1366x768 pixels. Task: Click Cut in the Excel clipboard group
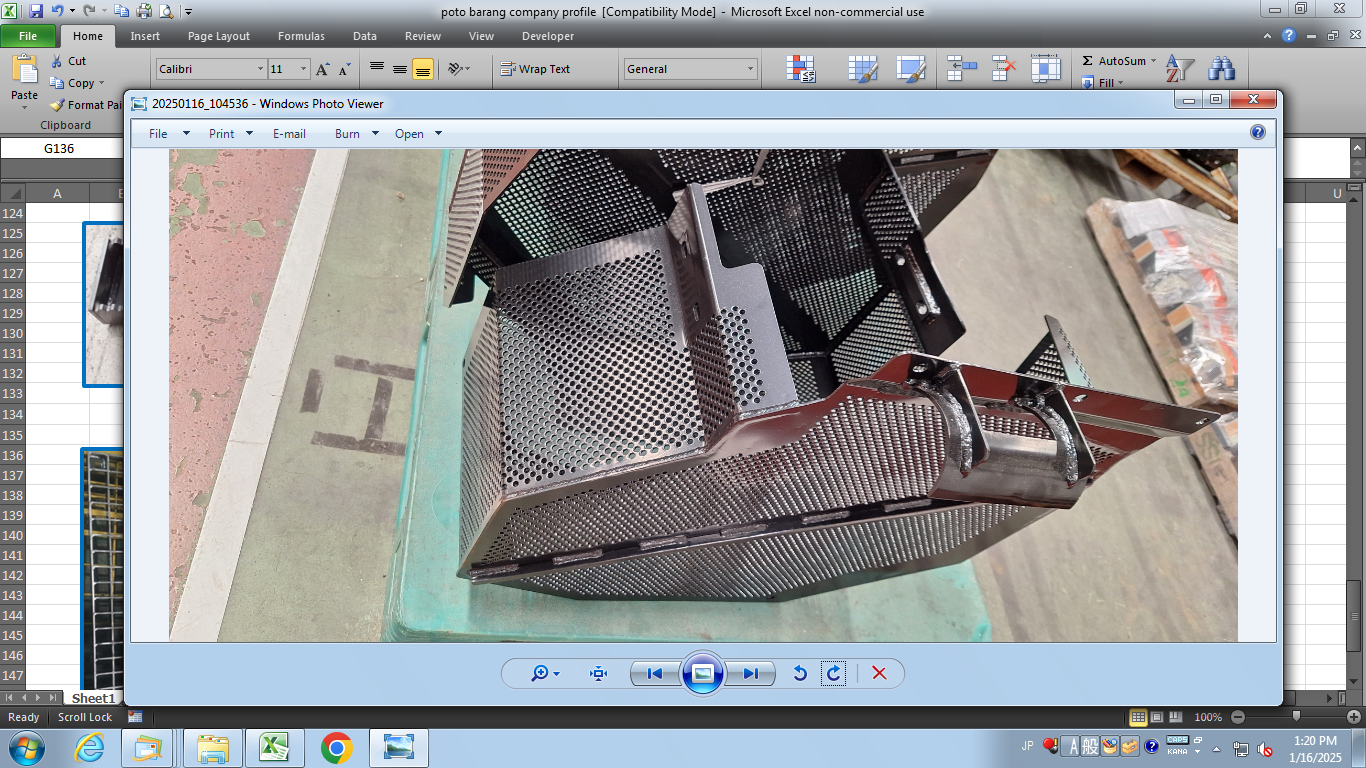click(x=69, y=61)
